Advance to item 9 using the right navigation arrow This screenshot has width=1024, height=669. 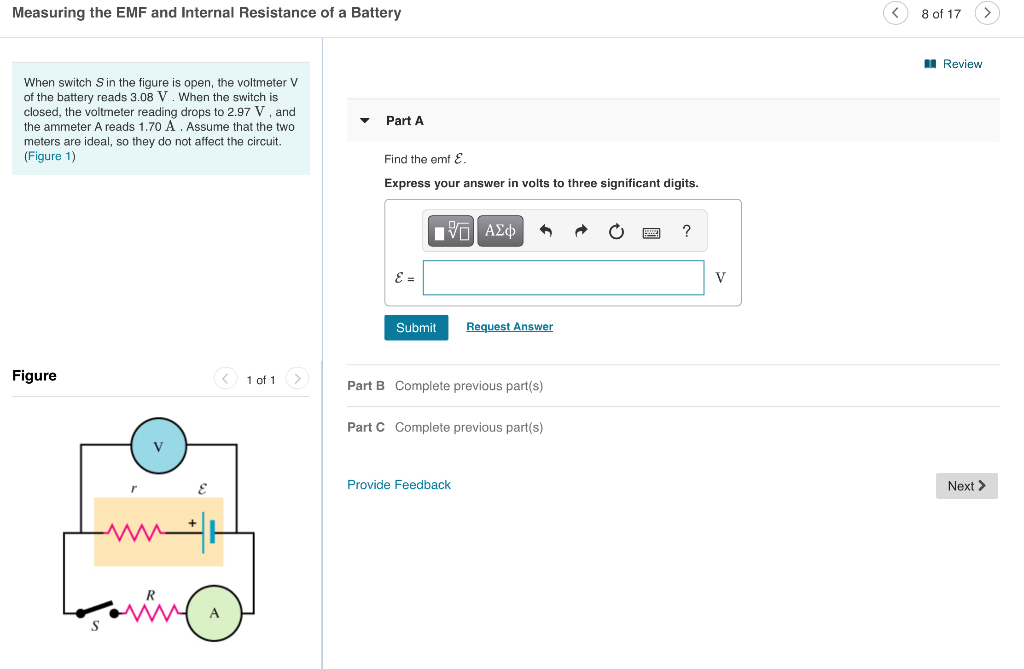[987, 14]
